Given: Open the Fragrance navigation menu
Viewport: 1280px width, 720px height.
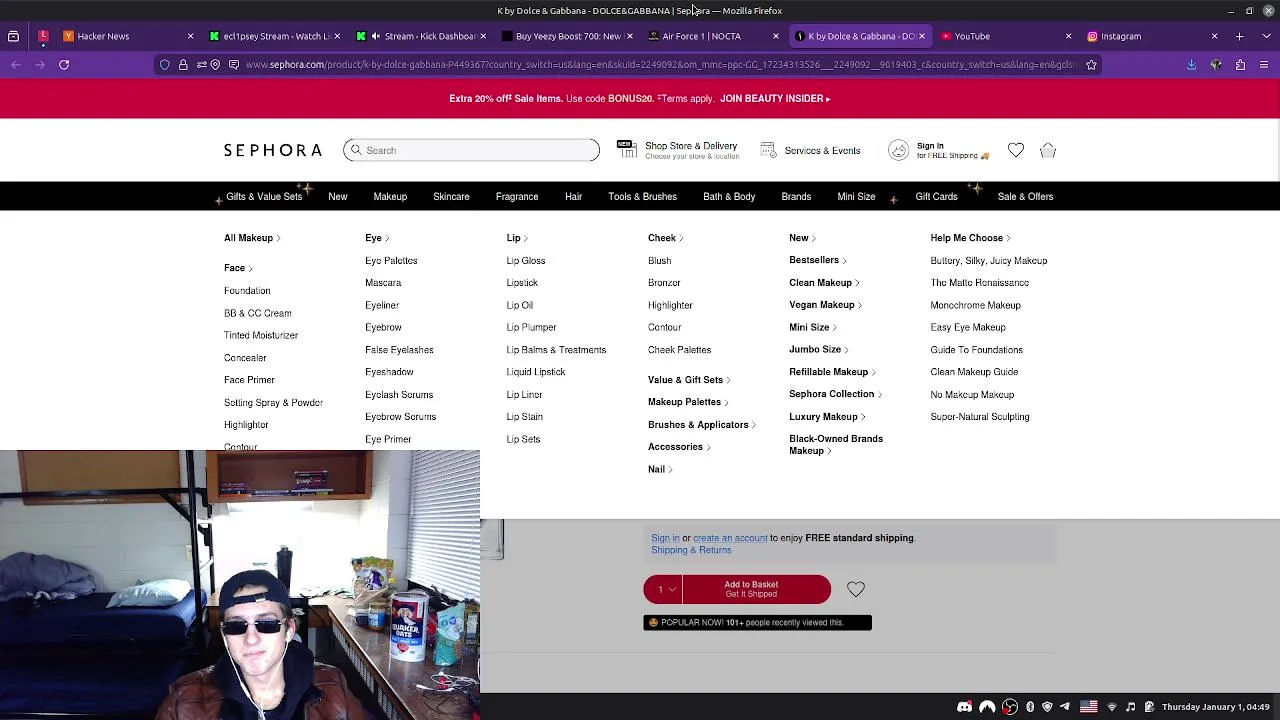Looking at the screenshot, I should coord(517,197).
